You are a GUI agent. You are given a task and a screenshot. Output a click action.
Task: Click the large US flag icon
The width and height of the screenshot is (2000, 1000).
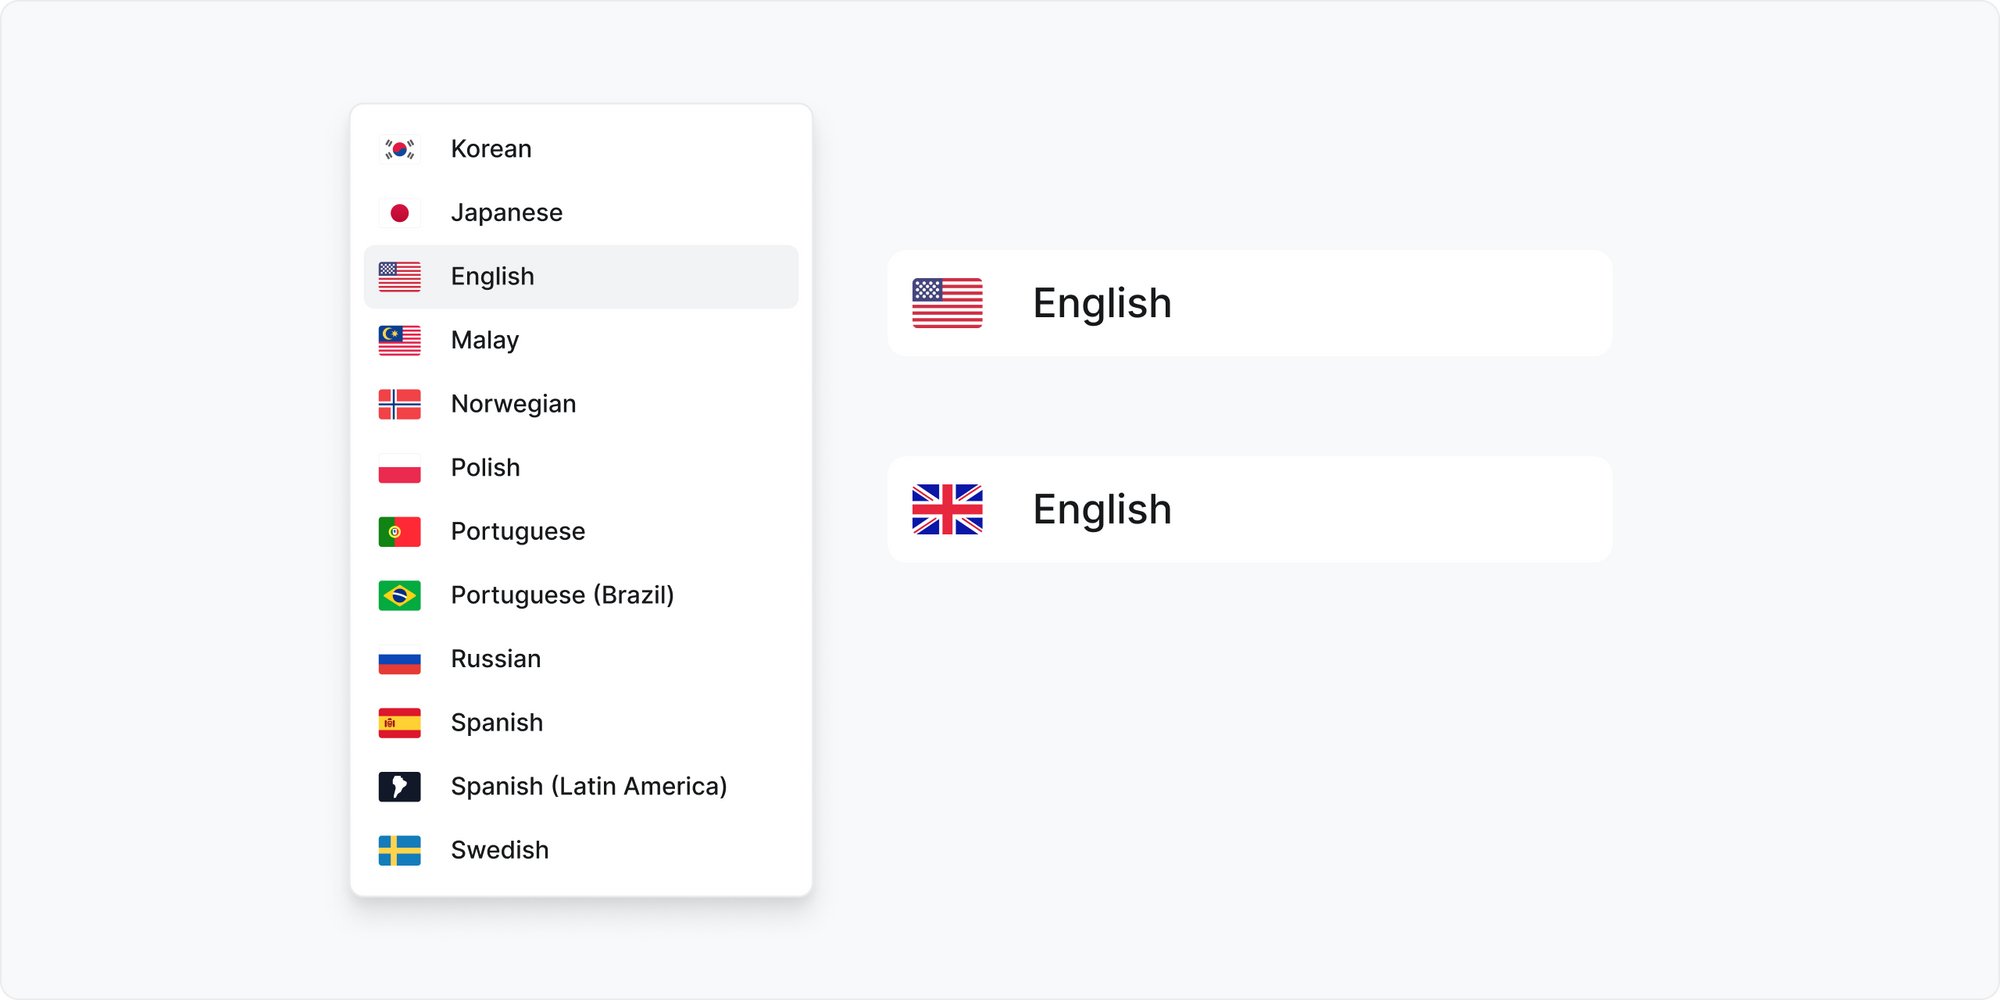(x=947, y=303)
